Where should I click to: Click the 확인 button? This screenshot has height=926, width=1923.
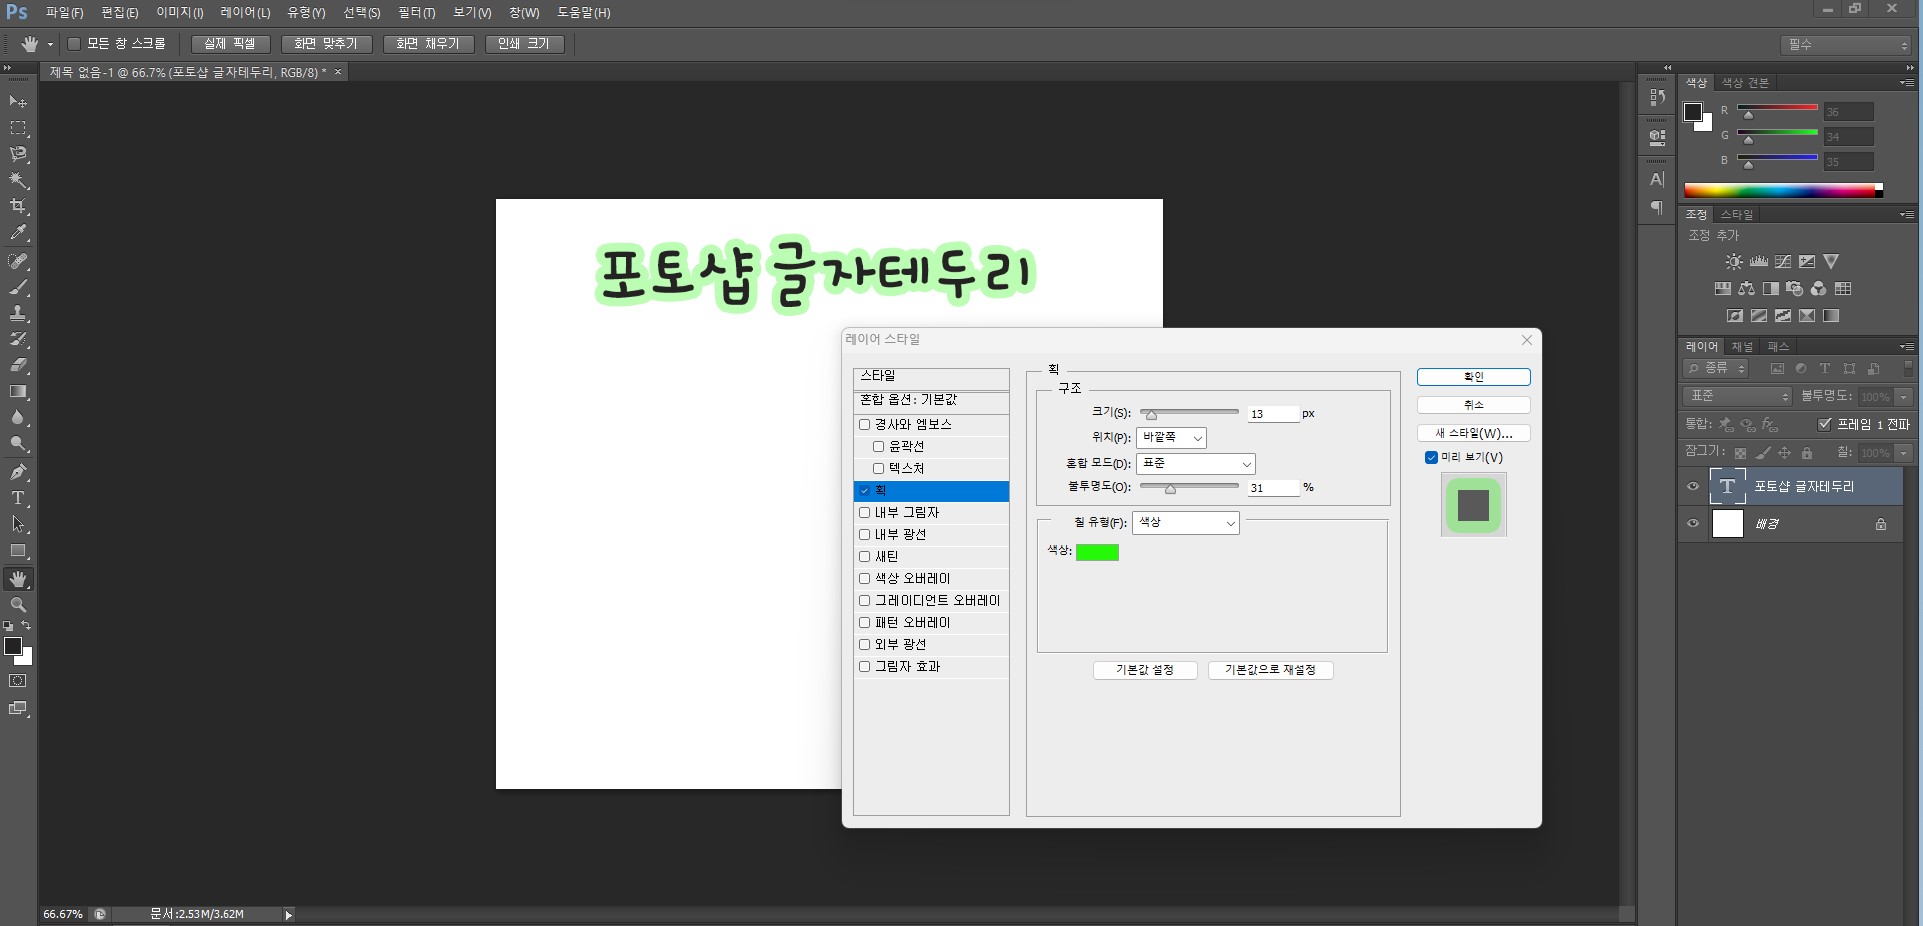click(1474, 377)
